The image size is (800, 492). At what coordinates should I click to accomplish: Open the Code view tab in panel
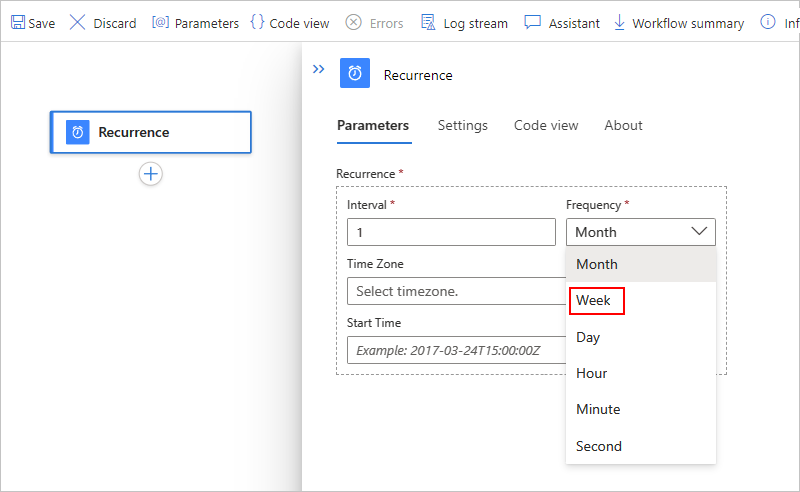point(546,125)
